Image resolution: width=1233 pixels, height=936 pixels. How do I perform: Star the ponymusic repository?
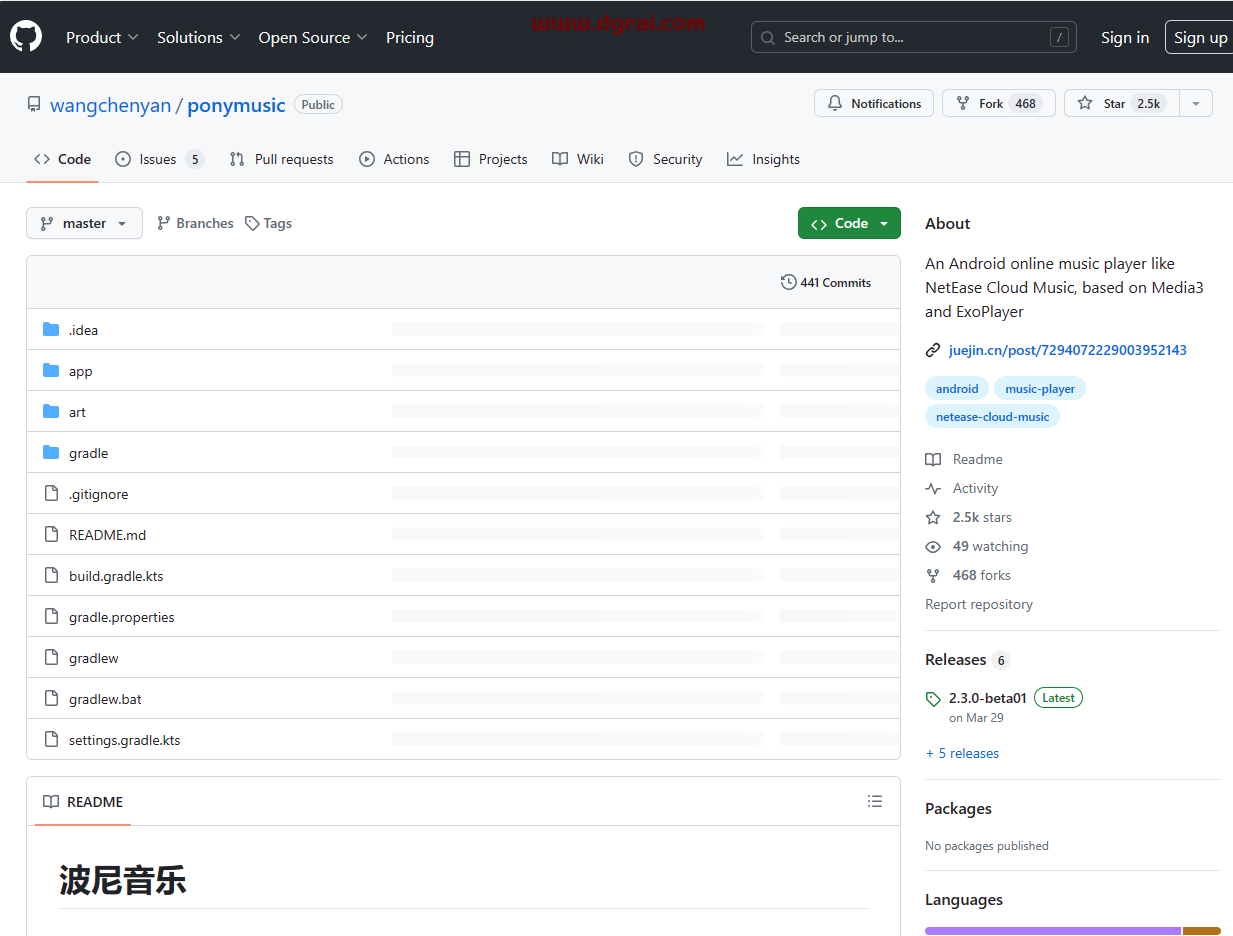pyautogui.click(x=1122, y=103)
